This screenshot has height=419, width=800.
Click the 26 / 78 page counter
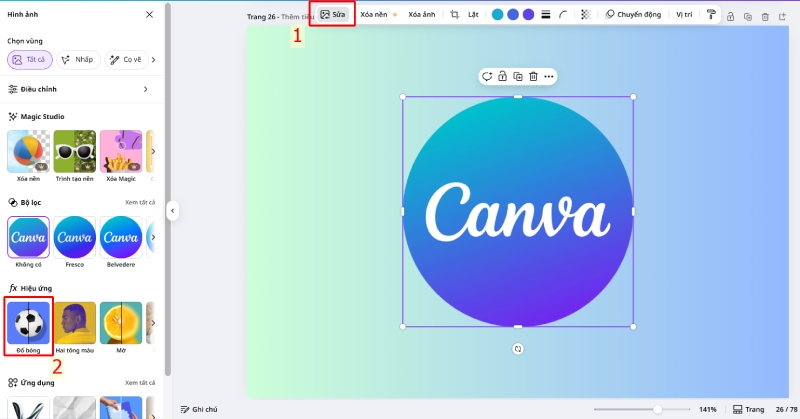pos(786,409)
